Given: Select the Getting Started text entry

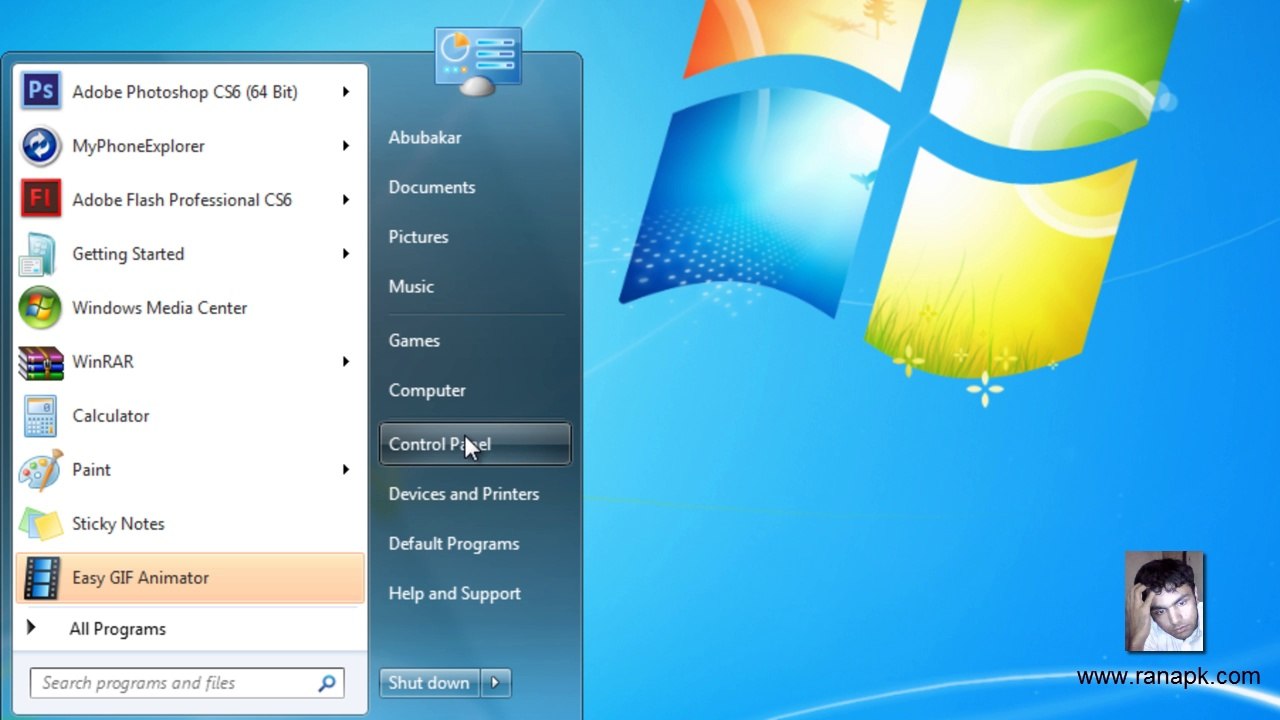Looking at the screenshot, I should (128, 254).
